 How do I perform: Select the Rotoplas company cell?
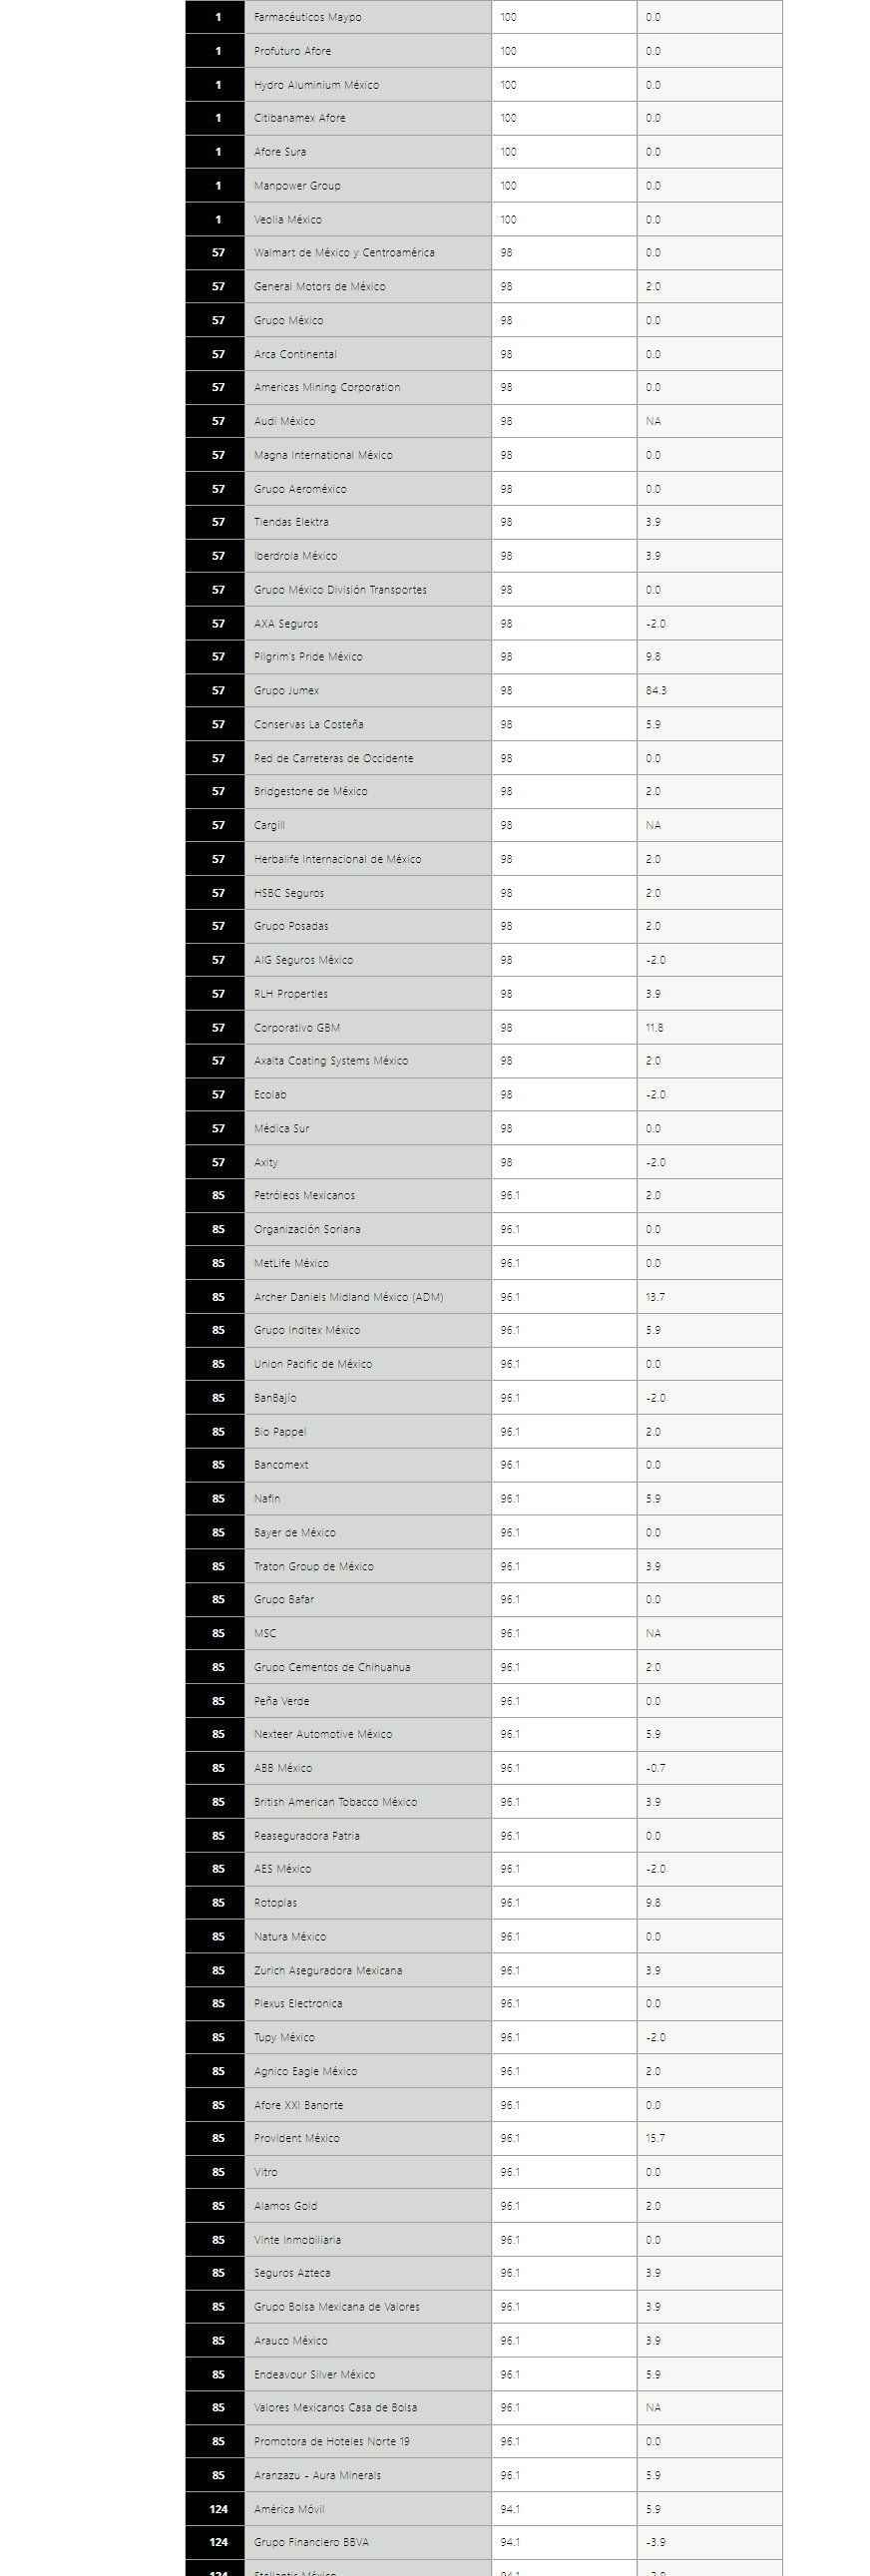point(368,1903)
